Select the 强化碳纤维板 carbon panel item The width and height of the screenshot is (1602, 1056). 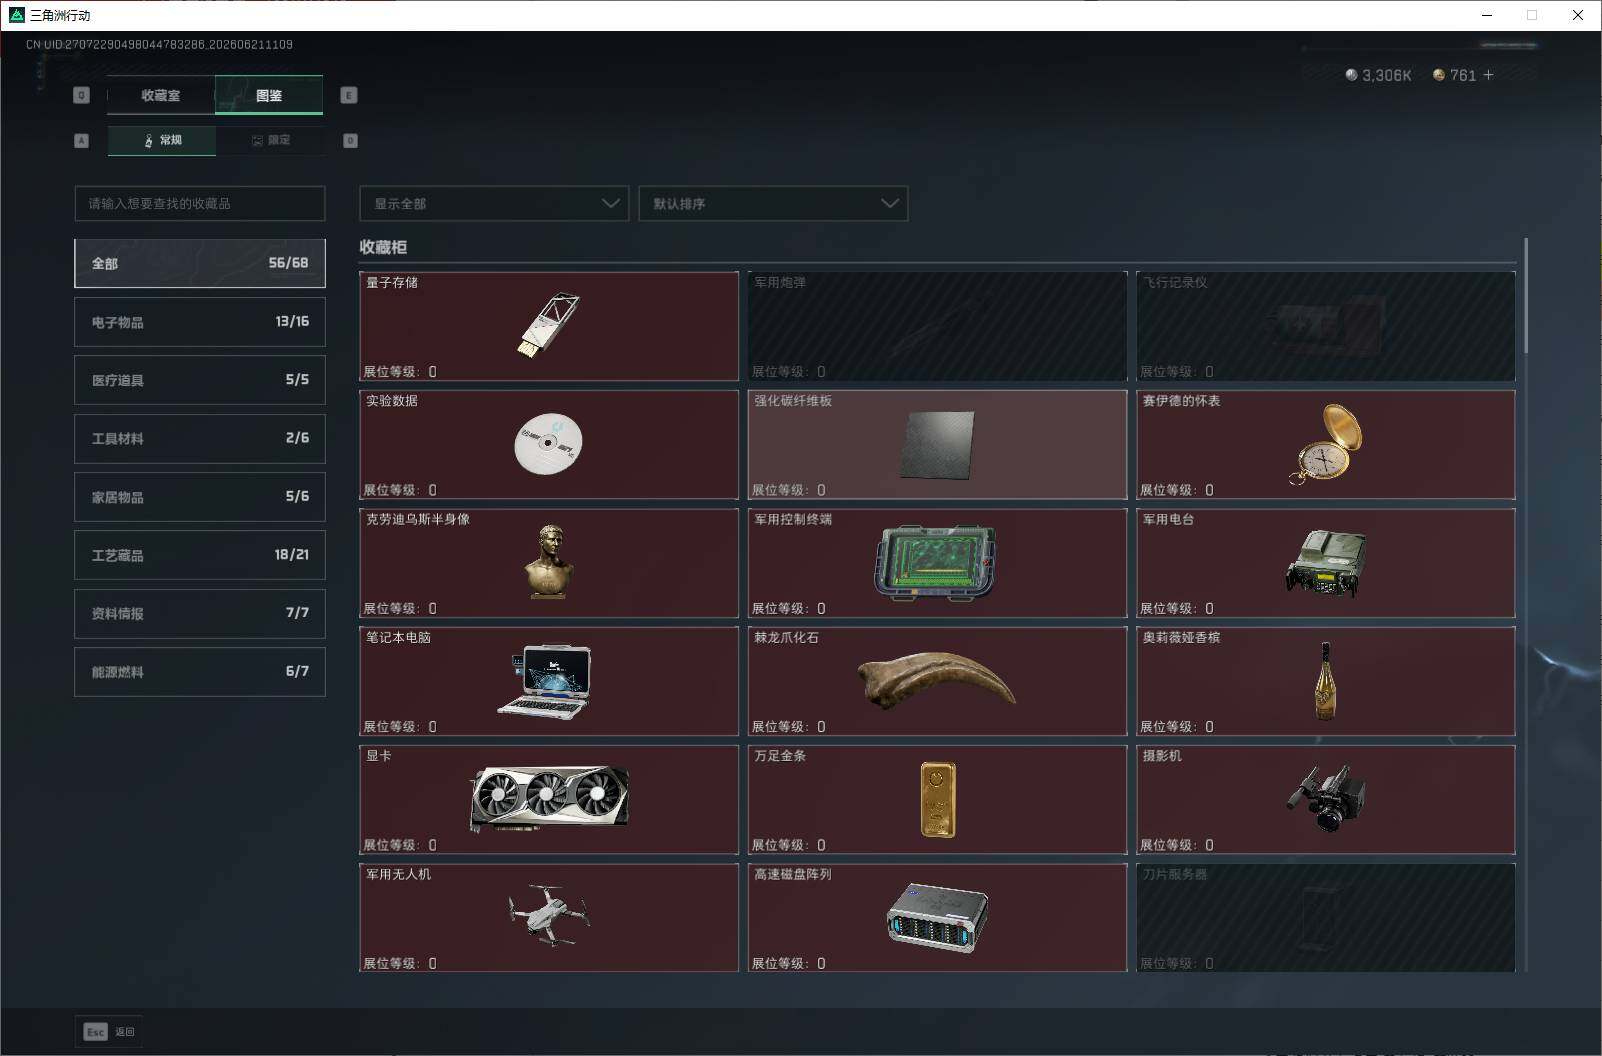tap(937, 444)
